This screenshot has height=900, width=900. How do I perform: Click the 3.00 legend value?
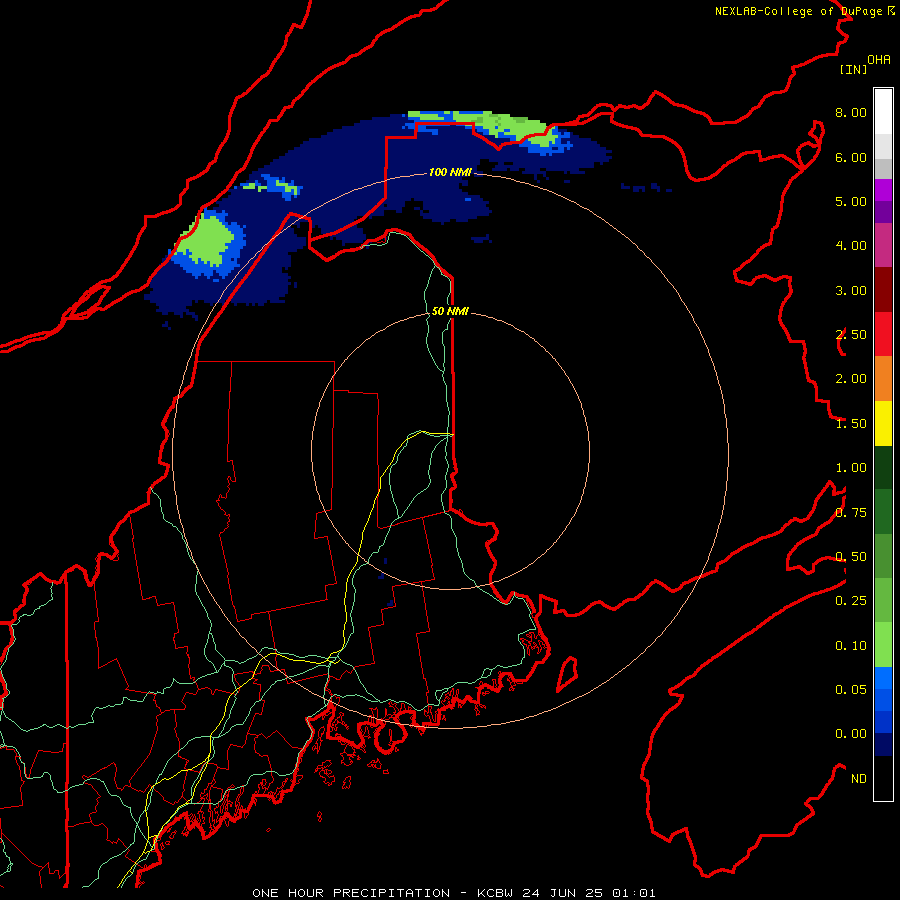[x=851, y=290]
